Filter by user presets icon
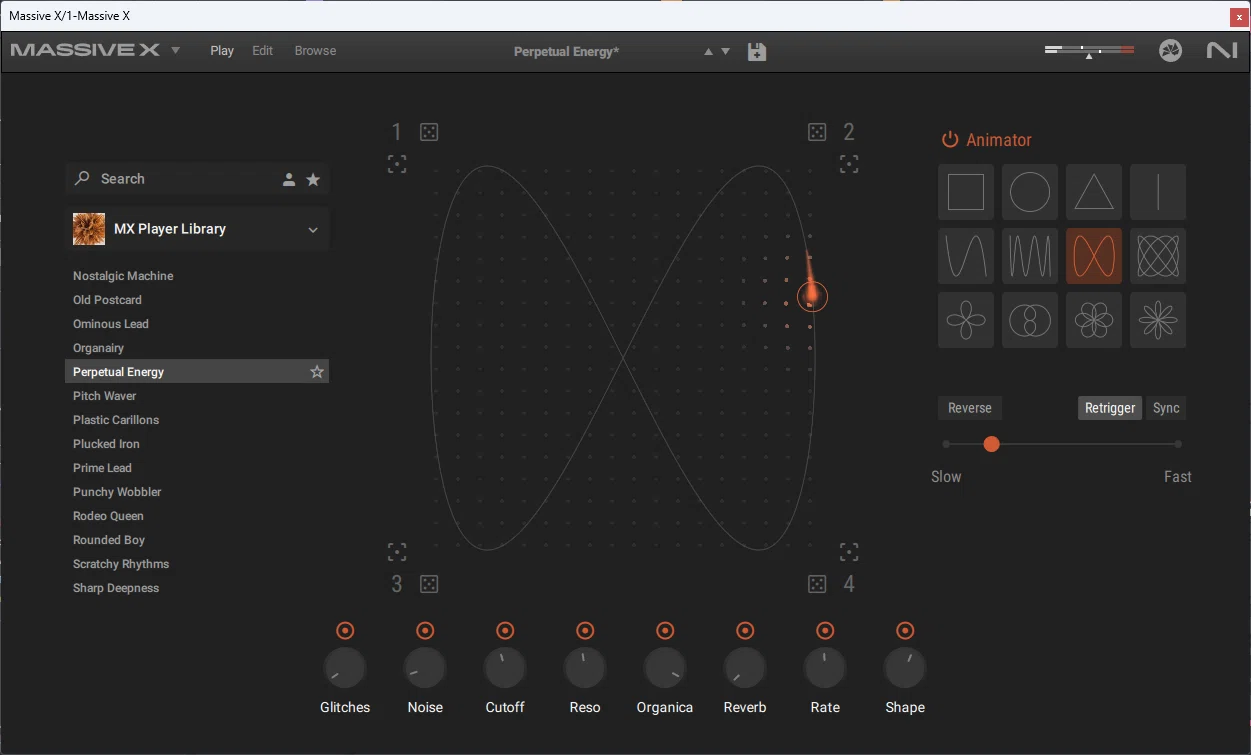The height and width of the screenshot is (755, 1251). pos(289,179)
